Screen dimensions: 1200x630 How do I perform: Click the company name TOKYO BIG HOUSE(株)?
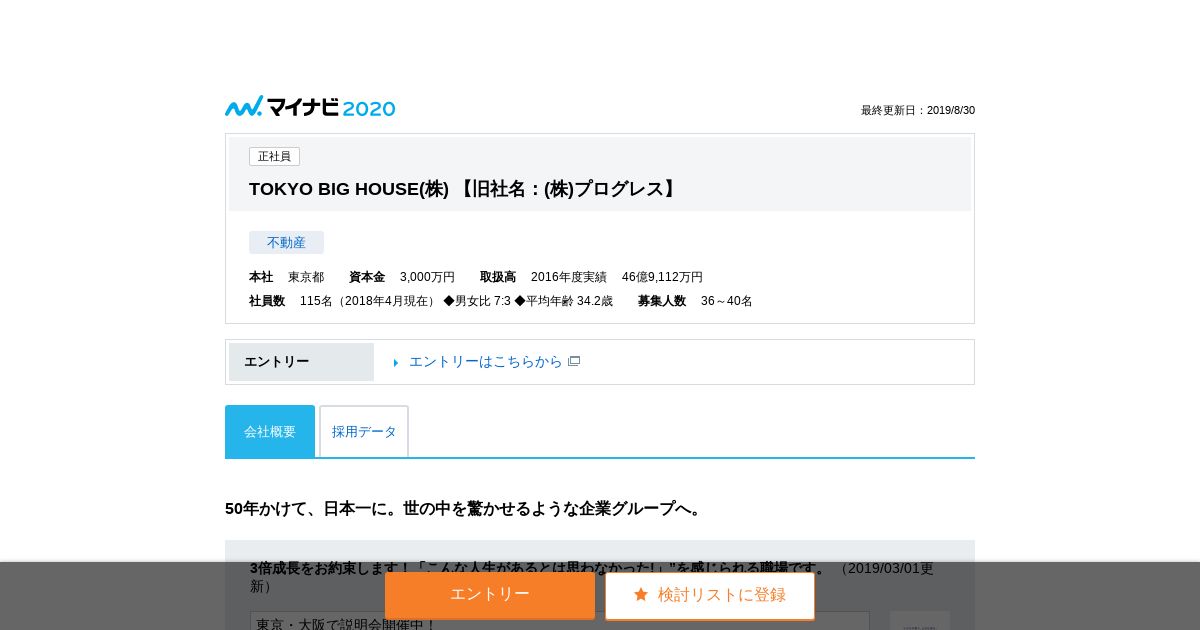349,189
